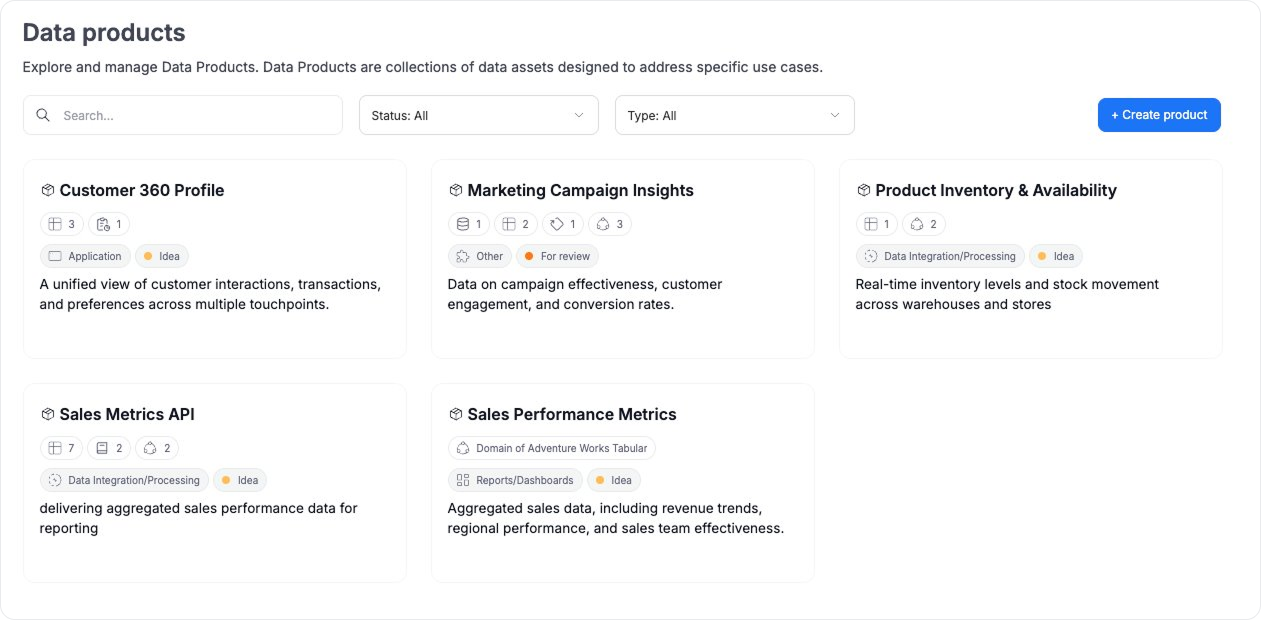This screenshot has width=1261, height=620.
Task: Click the table badge showing 7 on Sales Metrics API
Action: [61, 448]
